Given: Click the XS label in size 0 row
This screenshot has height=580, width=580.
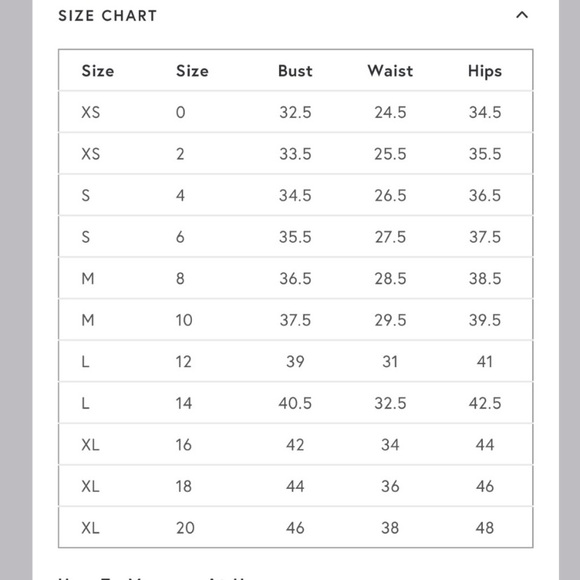Looking at the screenshot, I should (x=91, y=112).
